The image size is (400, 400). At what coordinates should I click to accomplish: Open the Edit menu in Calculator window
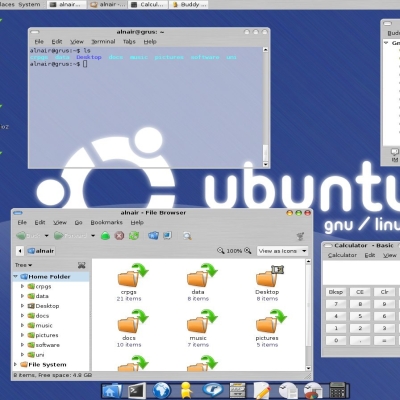[370, 255]
